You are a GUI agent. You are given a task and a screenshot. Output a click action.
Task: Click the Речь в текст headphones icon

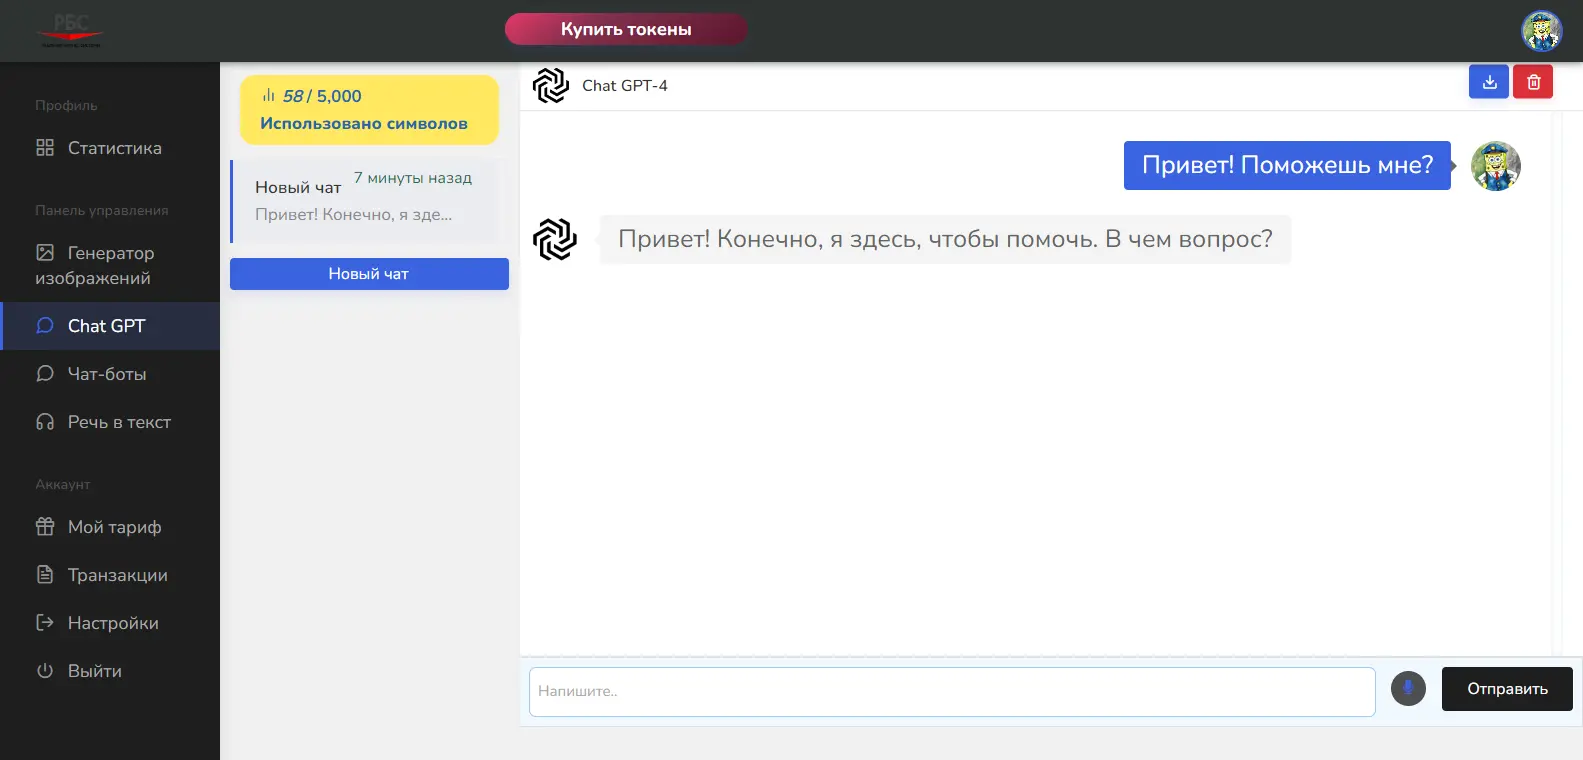tap(45, 422)
